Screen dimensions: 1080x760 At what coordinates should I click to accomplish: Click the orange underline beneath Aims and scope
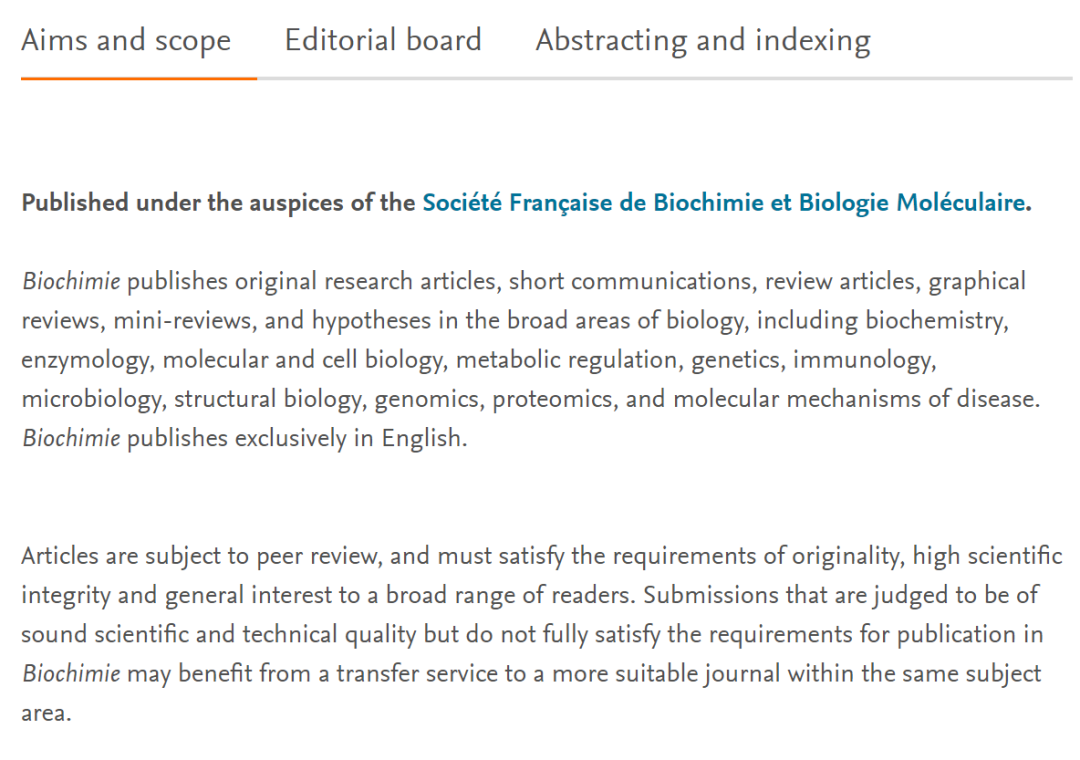coord(138,78)
